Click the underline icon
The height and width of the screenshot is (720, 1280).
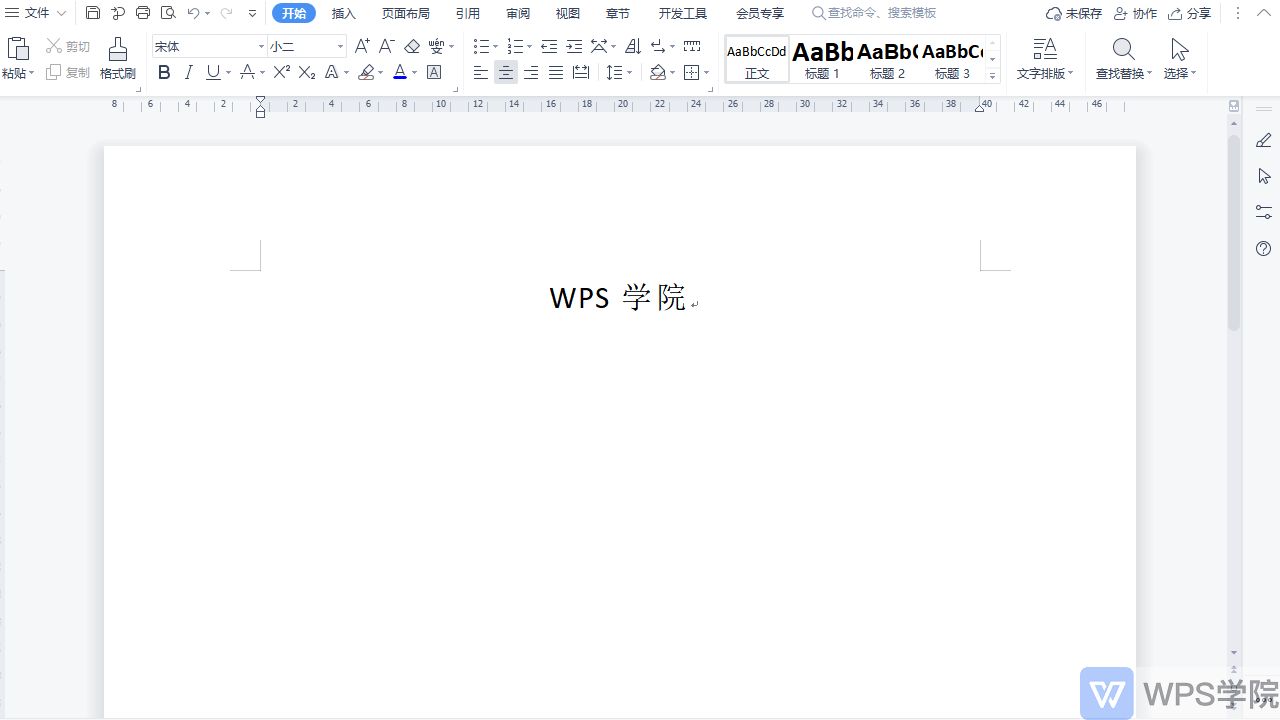click(x=212, y=72)
